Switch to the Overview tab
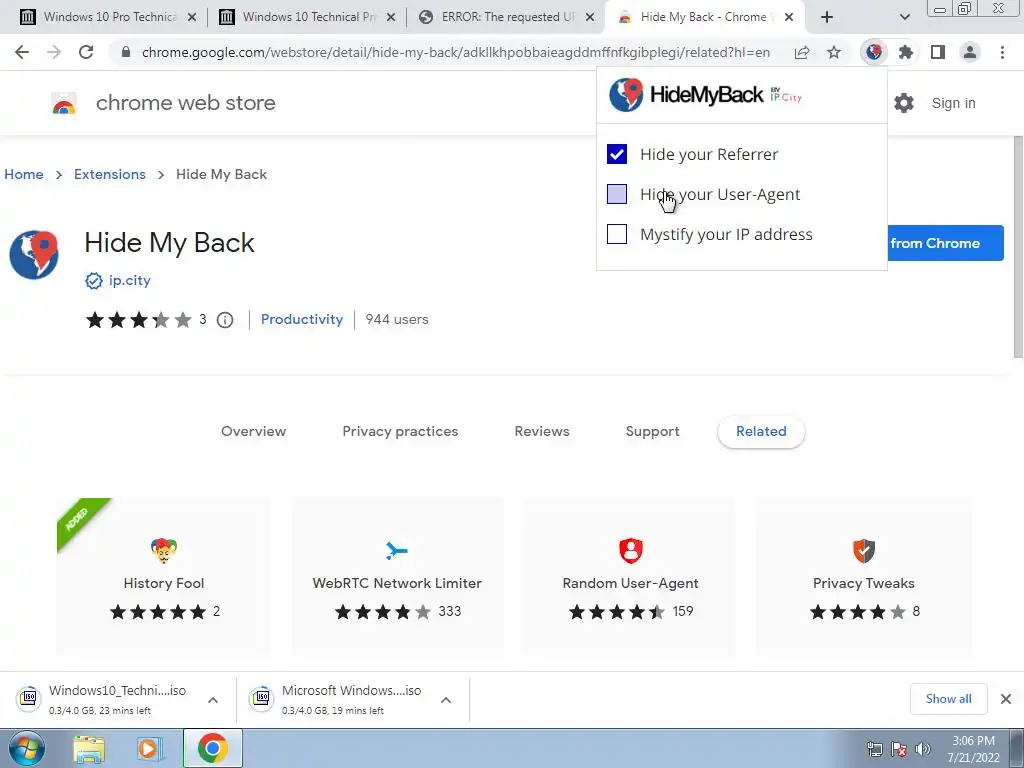Image resolution: width=1024 pixels, height=768 pixels. pos(253,431)
